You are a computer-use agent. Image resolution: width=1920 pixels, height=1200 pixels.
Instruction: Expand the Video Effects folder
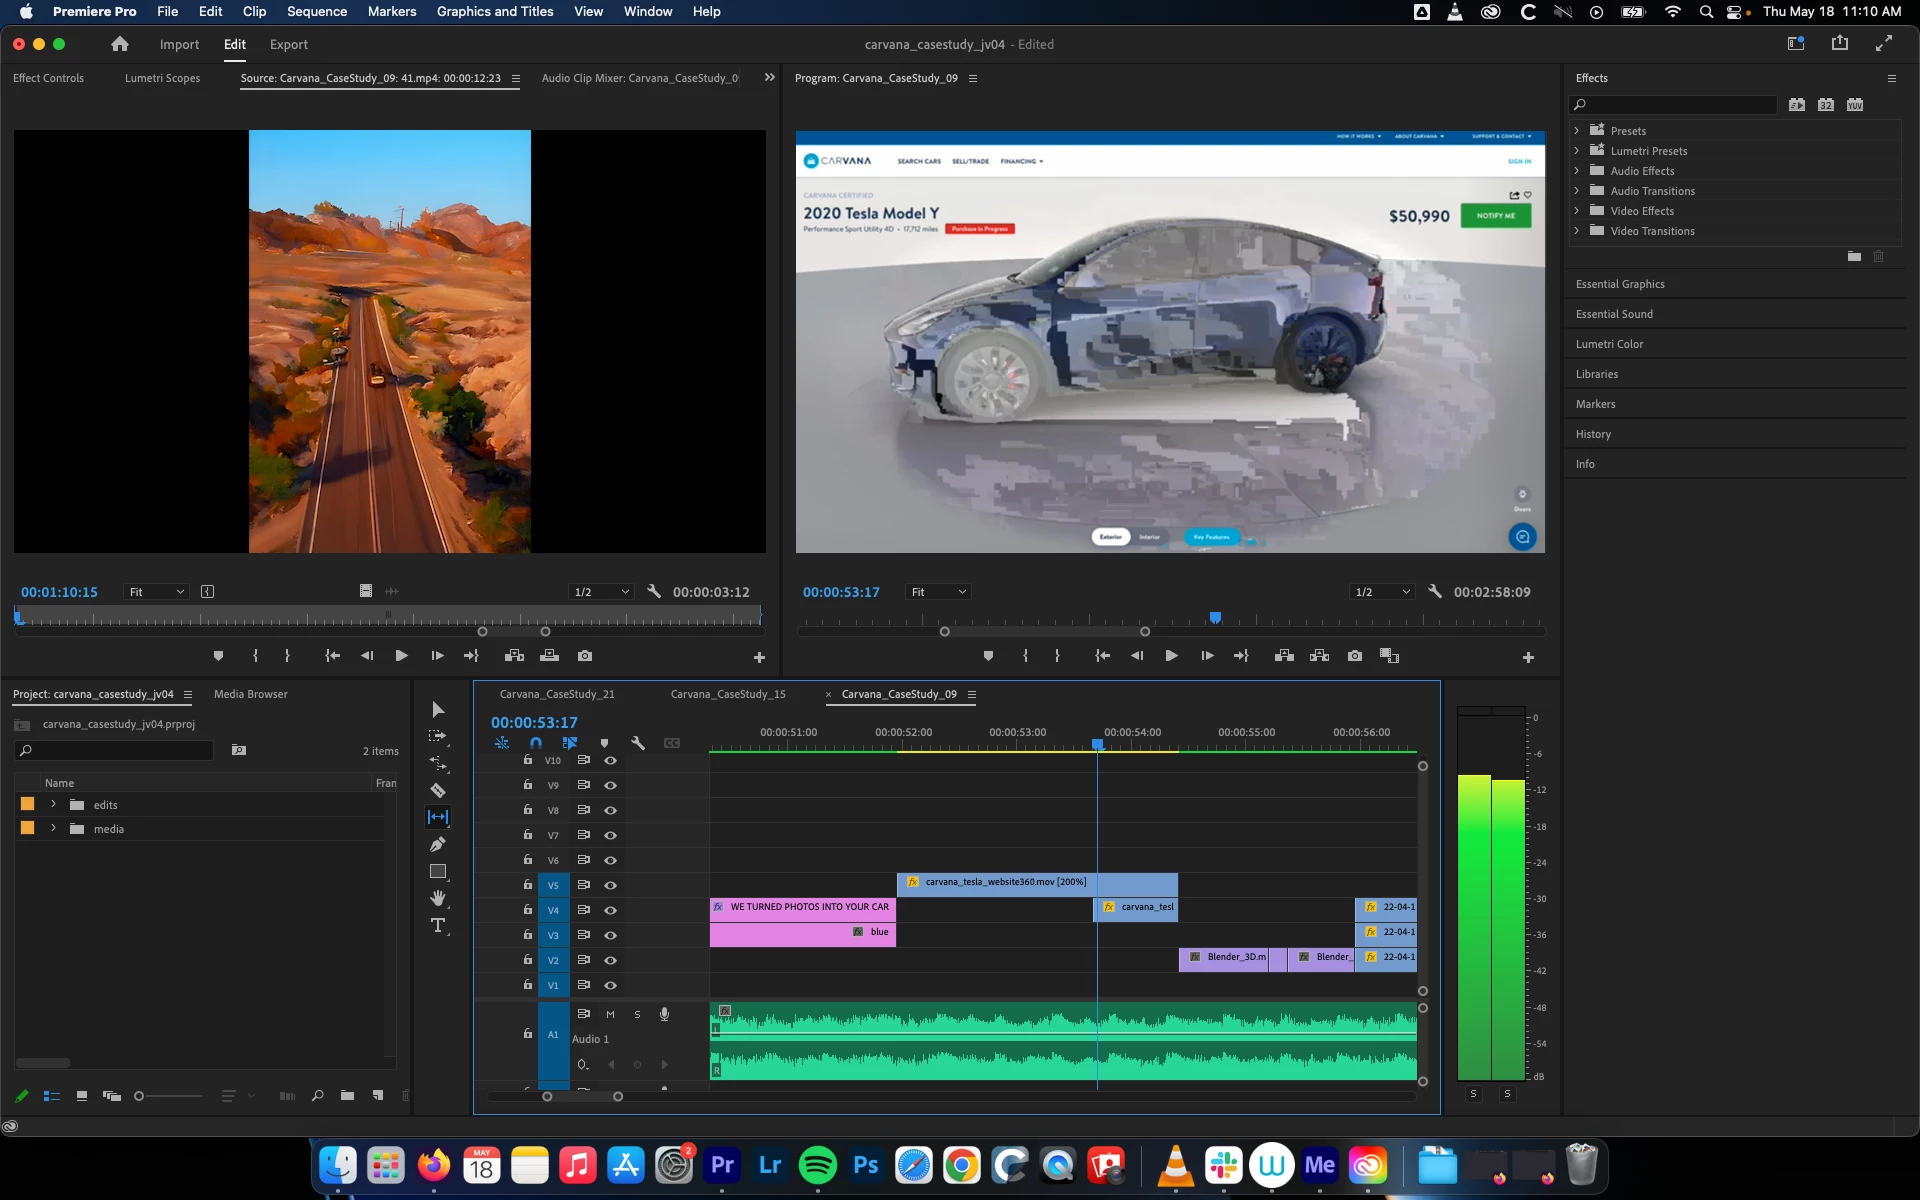tap(1577, 211)
